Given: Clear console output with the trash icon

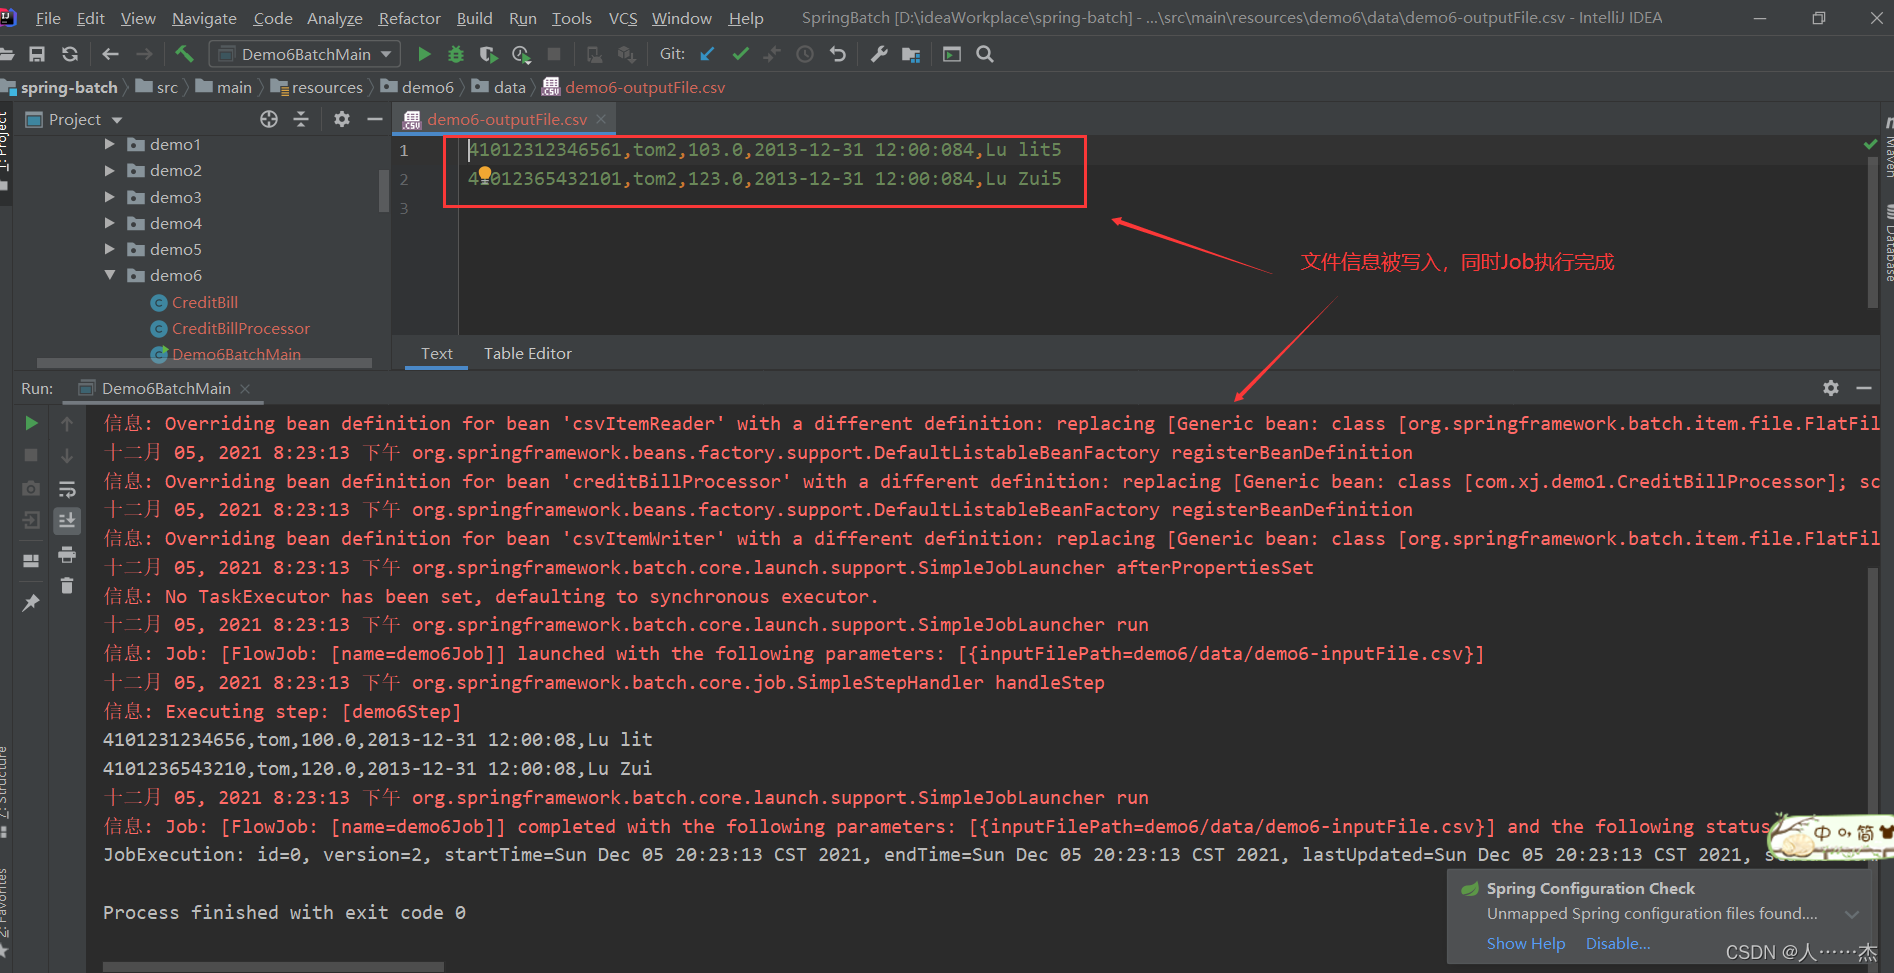Looking at the screenshot, I should (67, 586).
